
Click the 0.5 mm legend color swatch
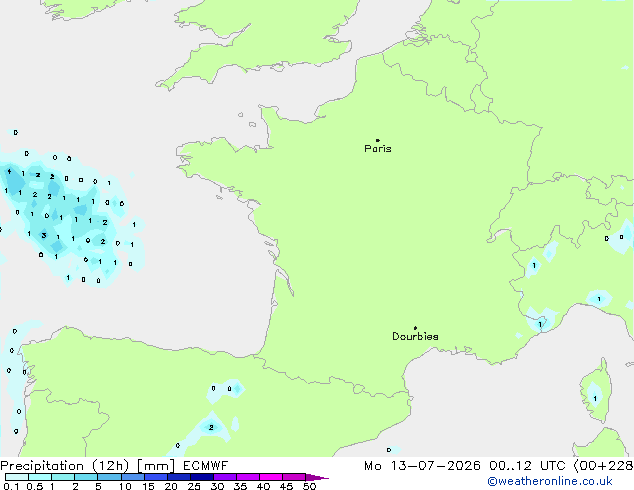[x=40, y=477]
